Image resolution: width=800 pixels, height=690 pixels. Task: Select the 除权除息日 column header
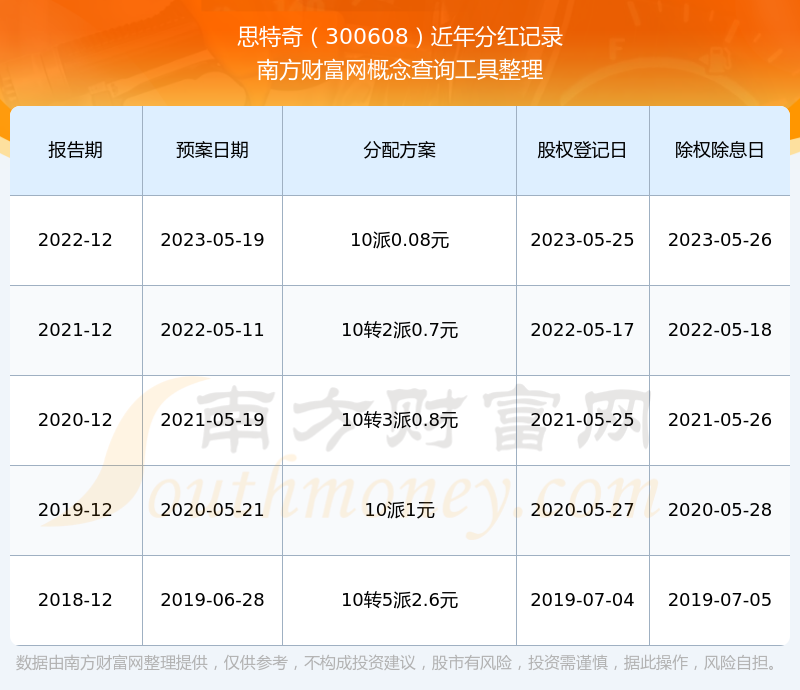[x=719, y=150]
